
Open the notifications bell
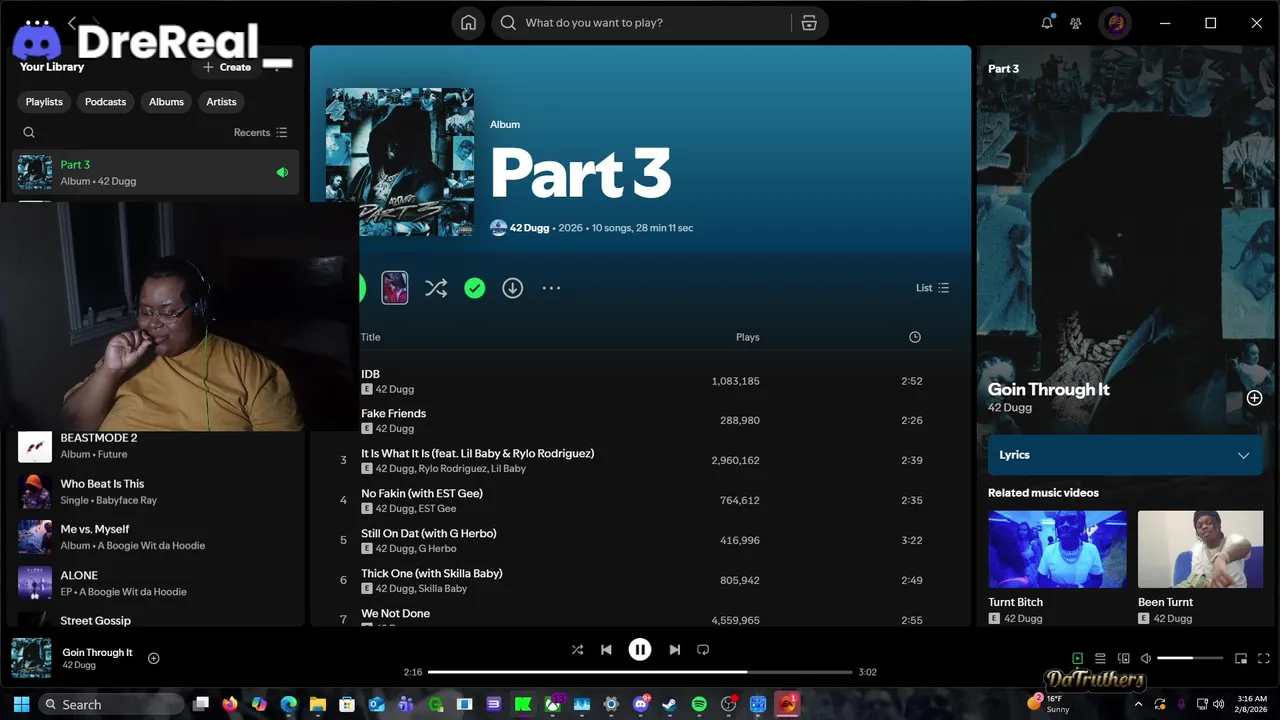click(x=1047, y=23)
